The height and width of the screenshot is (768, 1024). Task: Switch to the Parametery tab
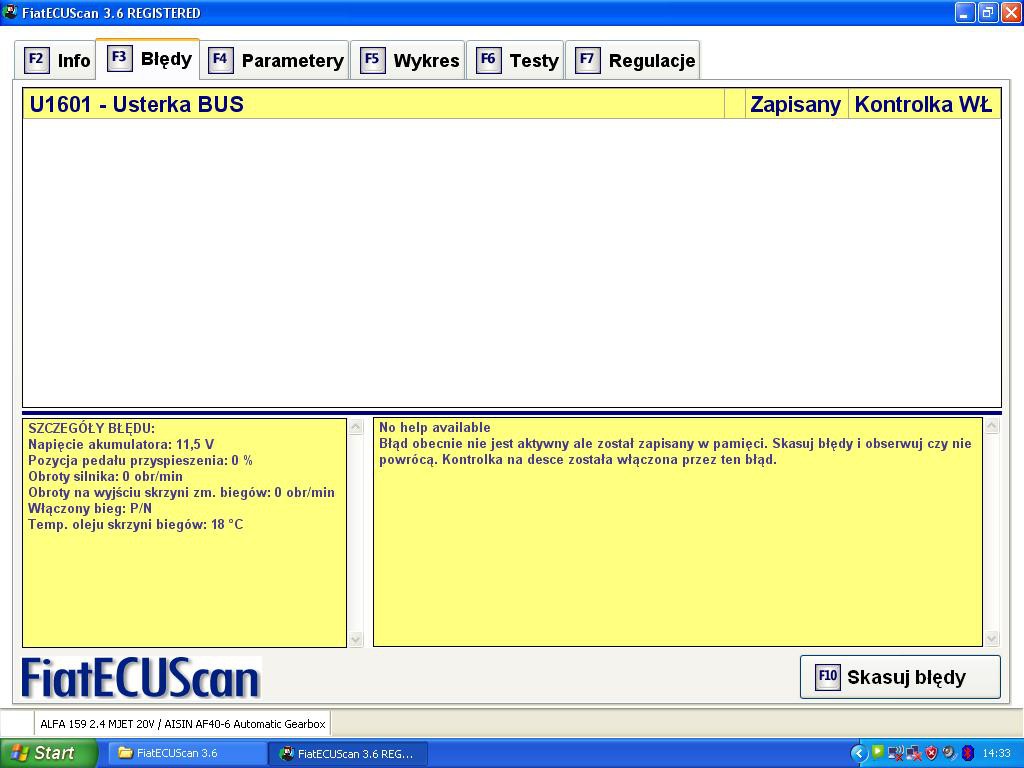tap(275, 60)
